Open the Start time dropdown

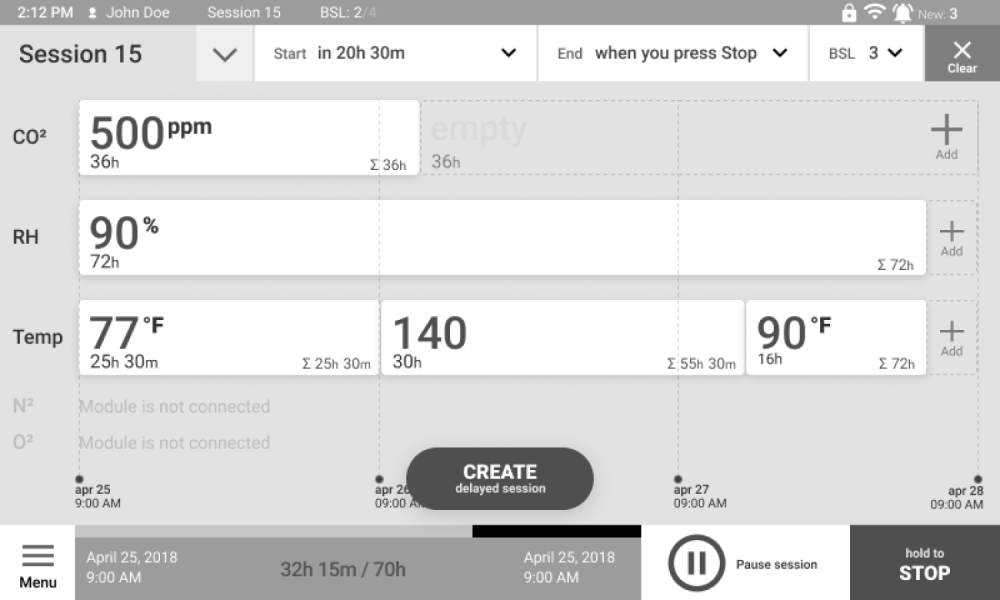396,54
